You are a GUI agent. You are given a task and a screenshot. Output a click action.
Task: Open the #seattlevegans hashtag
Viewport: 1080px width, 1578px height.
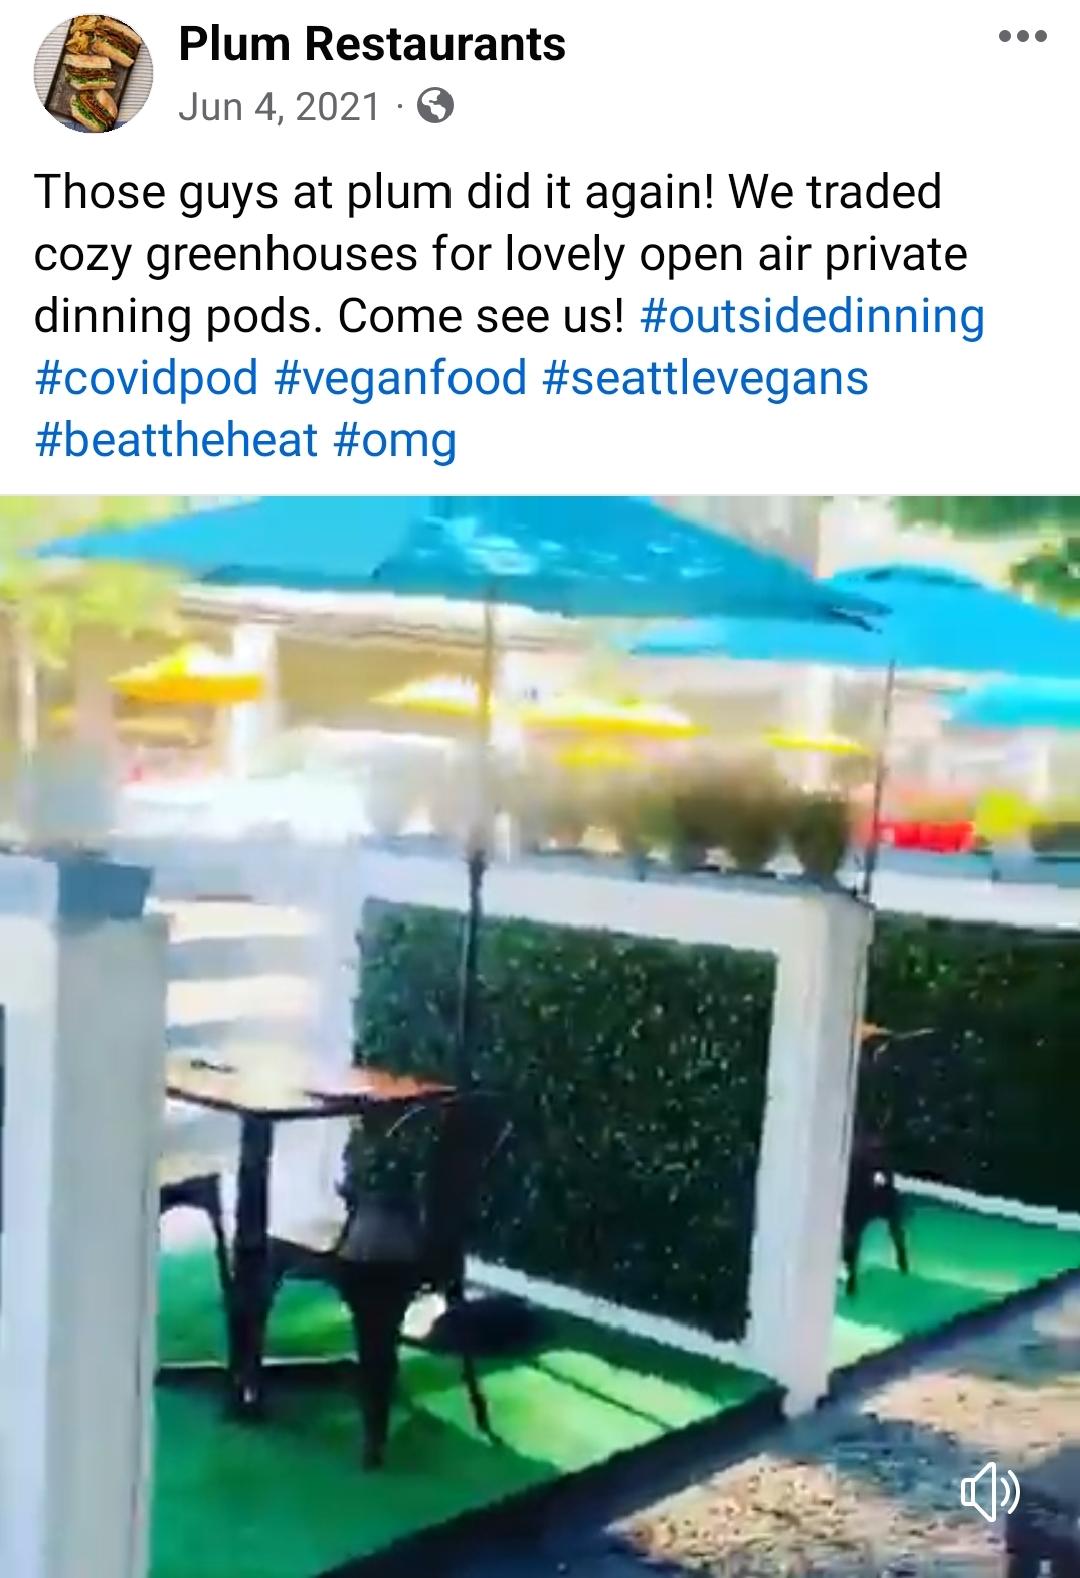click(x=705, y=377)
